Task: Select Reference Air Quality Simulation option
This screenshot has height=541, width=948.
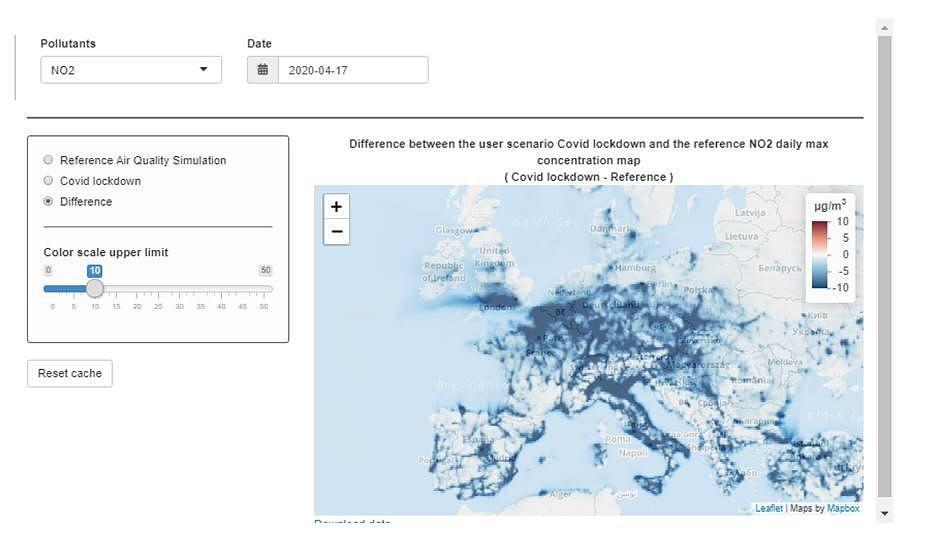Action: pyautogui.click(x=49, y=160)
